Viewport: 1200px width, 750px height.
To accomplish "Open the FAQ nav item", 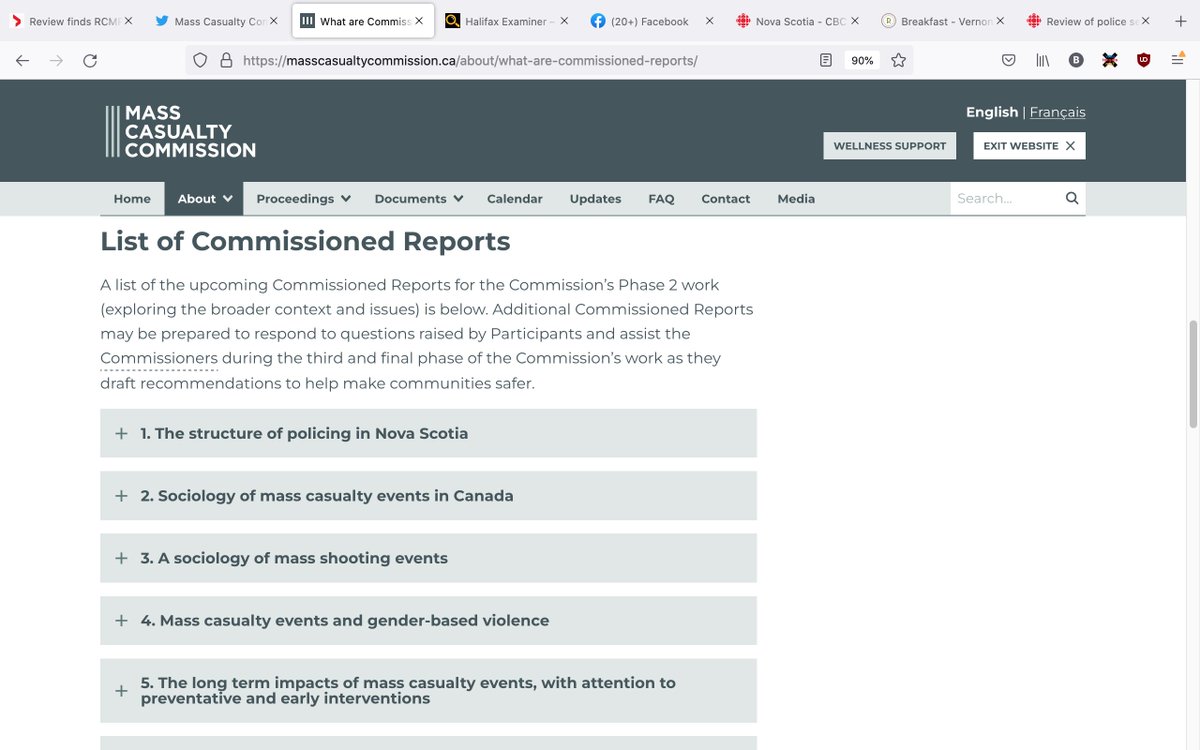I will point(661,198).
